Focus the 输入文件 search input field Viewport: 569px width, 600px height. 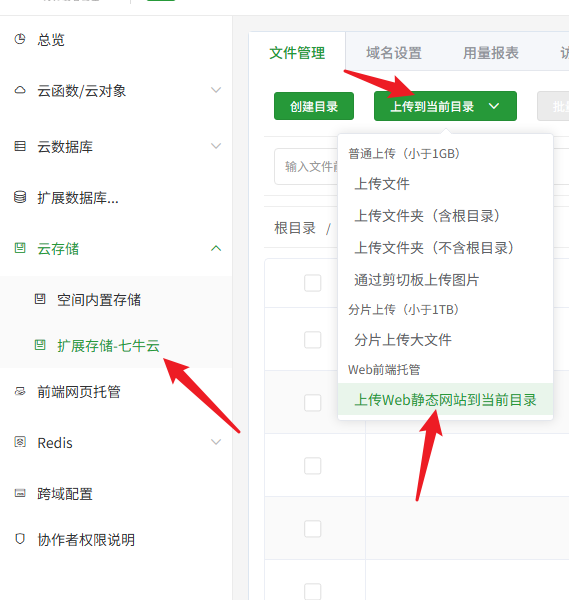(x=307, y=166)
